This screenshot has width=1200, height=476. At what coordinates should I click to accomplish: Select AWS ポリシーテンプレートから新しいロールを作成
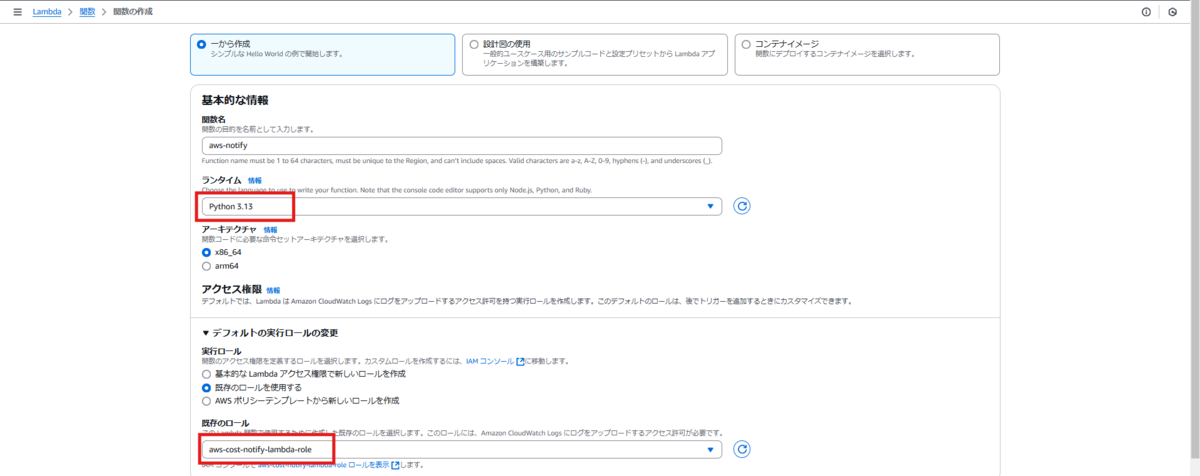pyautogui.click(x=207, y=400)
